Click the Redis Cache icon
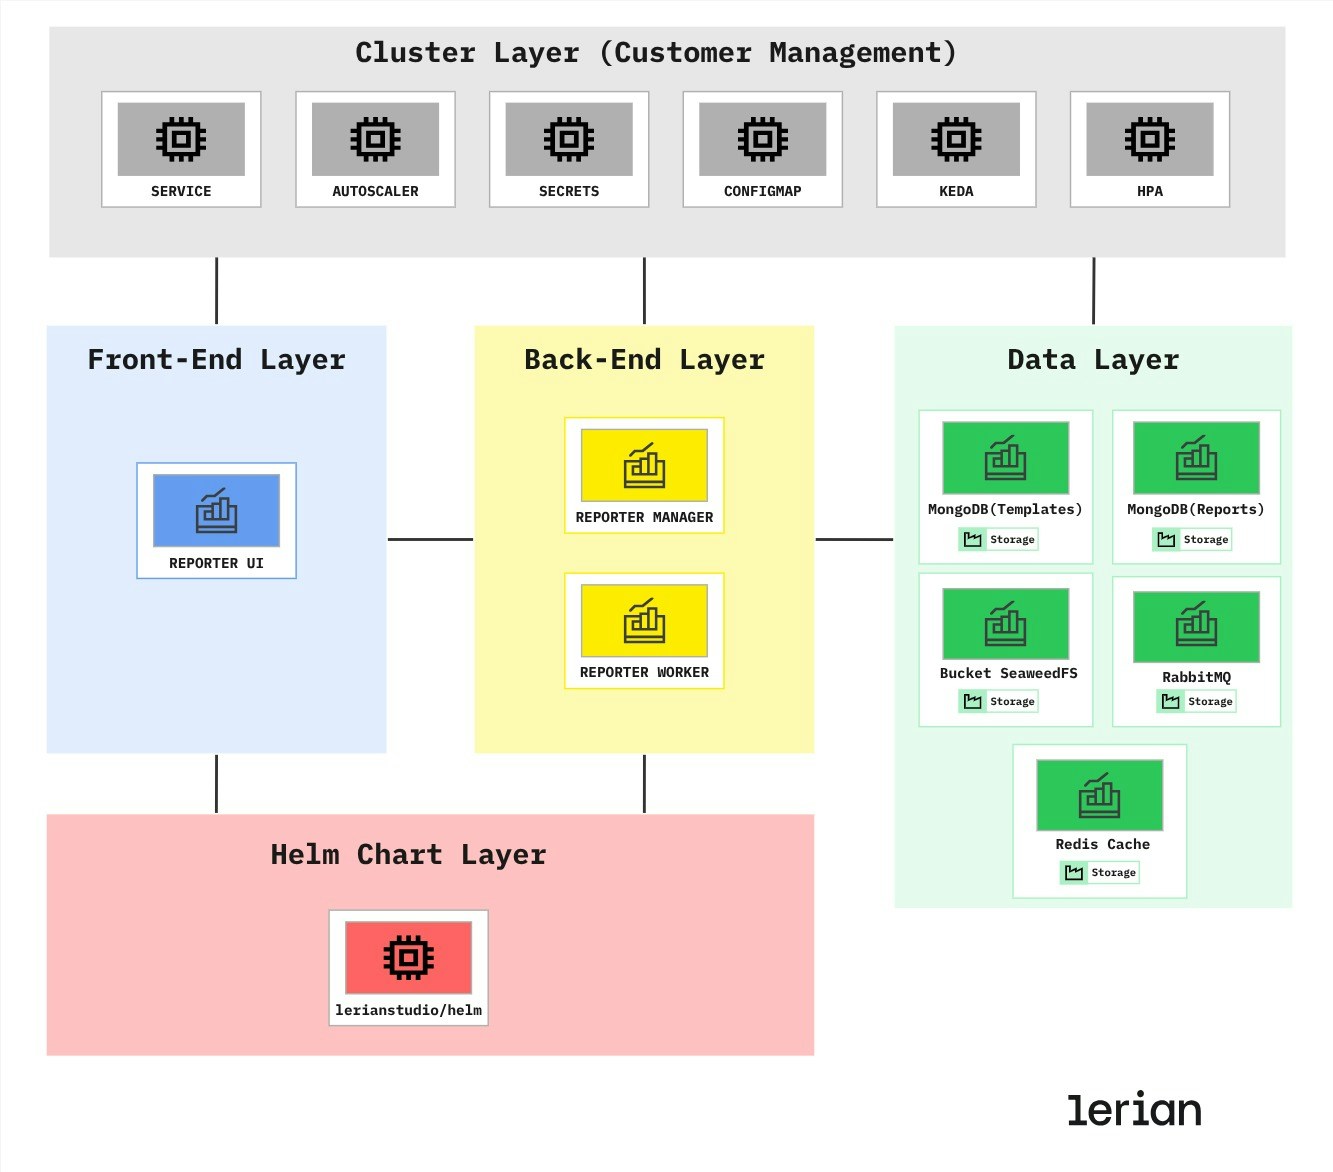This screenshot has width=1333, height=1172. click(x=1099, y=793)
